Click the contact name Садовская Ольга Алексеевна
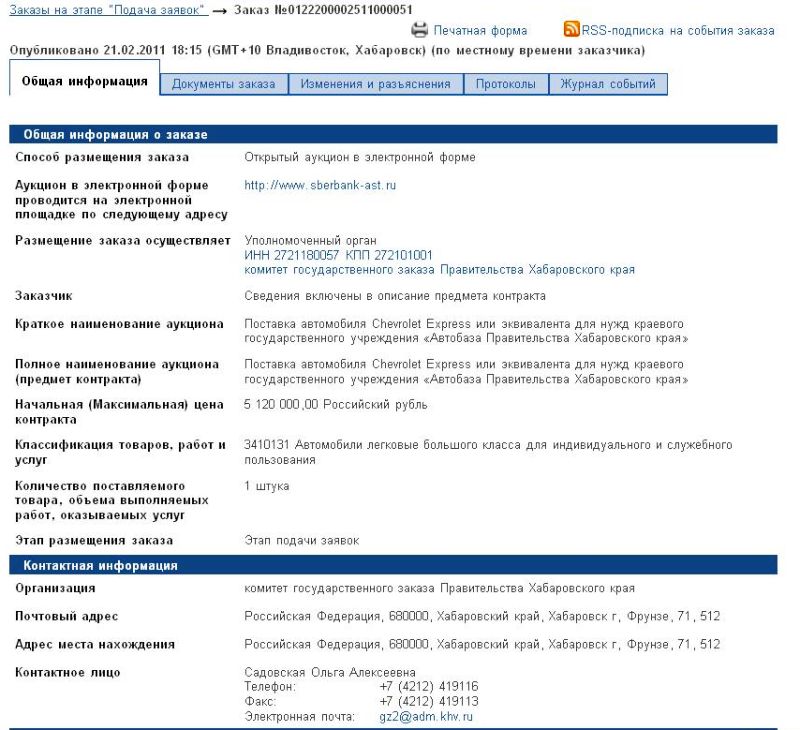Screen dimensions: 800x730 329,672
